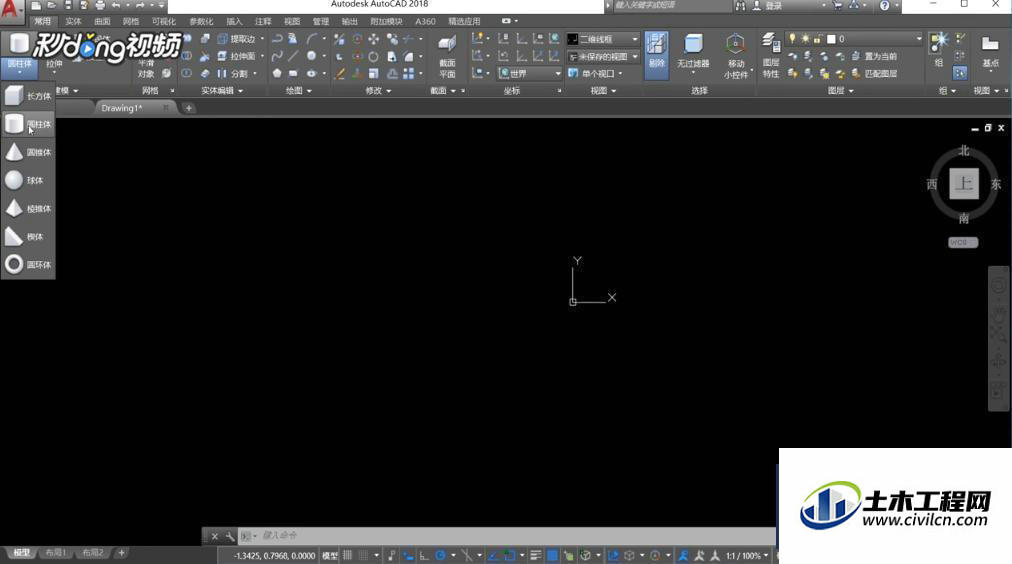Click the 匹配图层 (Match Layer) button
Image resolution: width=1012 pixels, height=564 pixels.
(x=875, y=74)
